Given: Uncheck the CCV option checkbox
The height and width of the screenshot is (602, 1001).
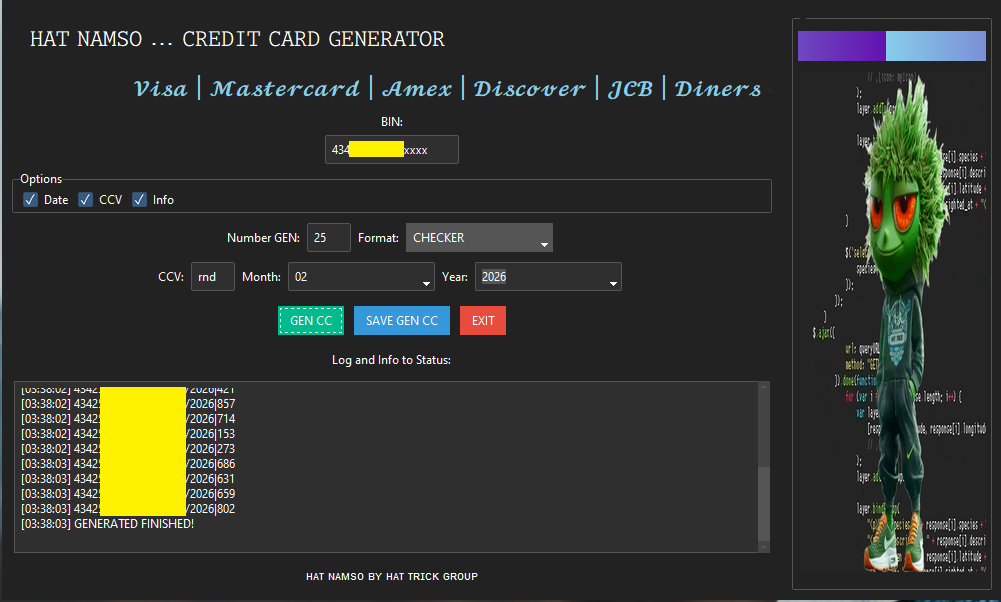Looking at the screenshot, I should coord(86,200).
